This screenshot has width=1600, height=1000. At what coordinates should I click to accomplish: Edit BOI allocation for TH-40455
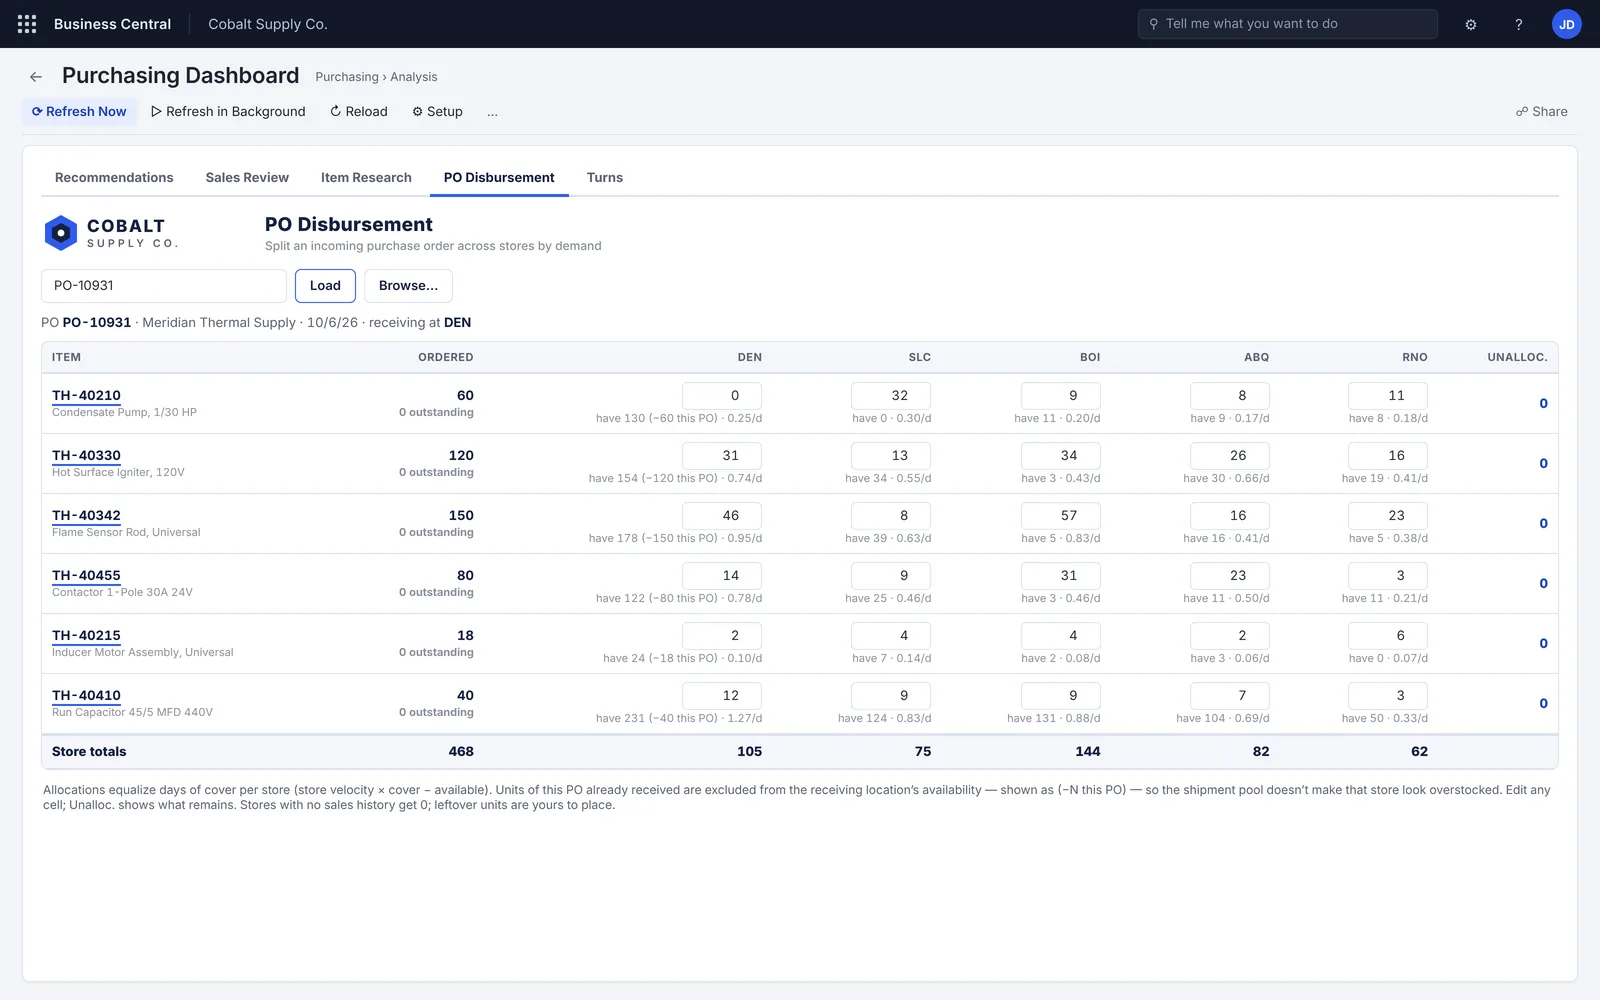(x=1061, y=576)
